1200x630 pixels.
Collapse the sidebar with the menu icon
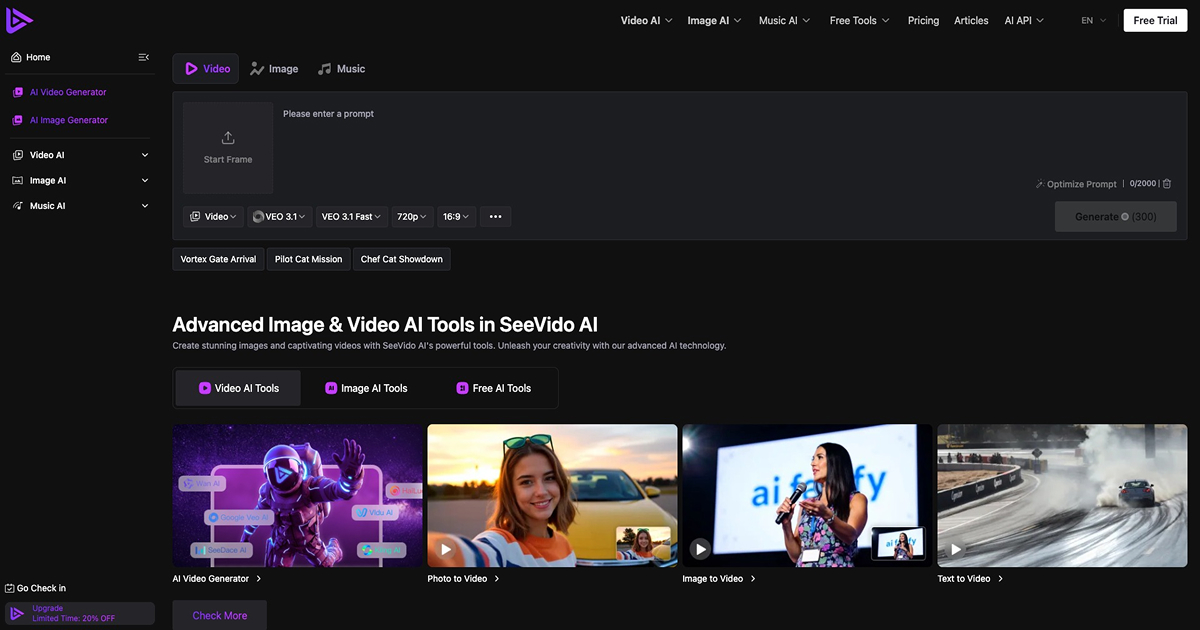[x=144, y=57]
